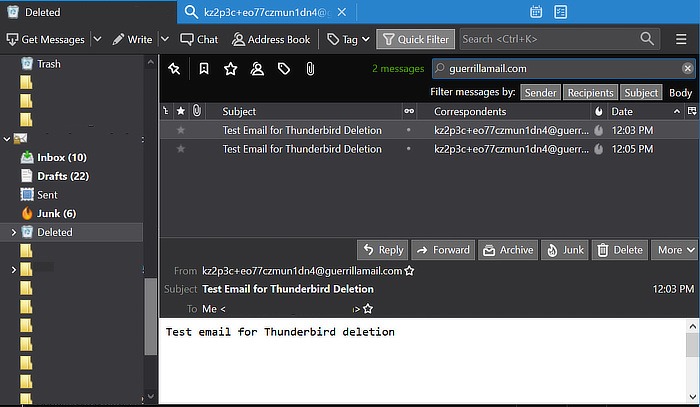Viewport: 700px width, 407px height.
Task: Open the Trash folder
Action: click(48, 64)
